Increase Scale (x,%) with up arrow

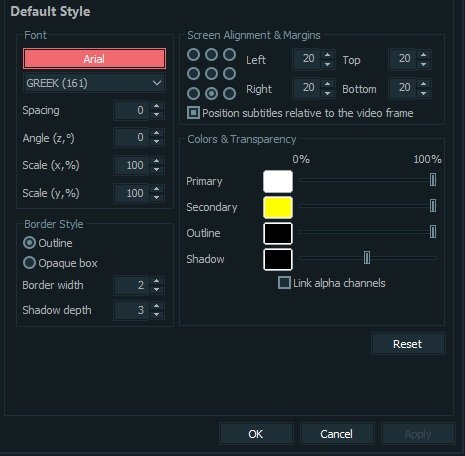click(x=156, y=161)
